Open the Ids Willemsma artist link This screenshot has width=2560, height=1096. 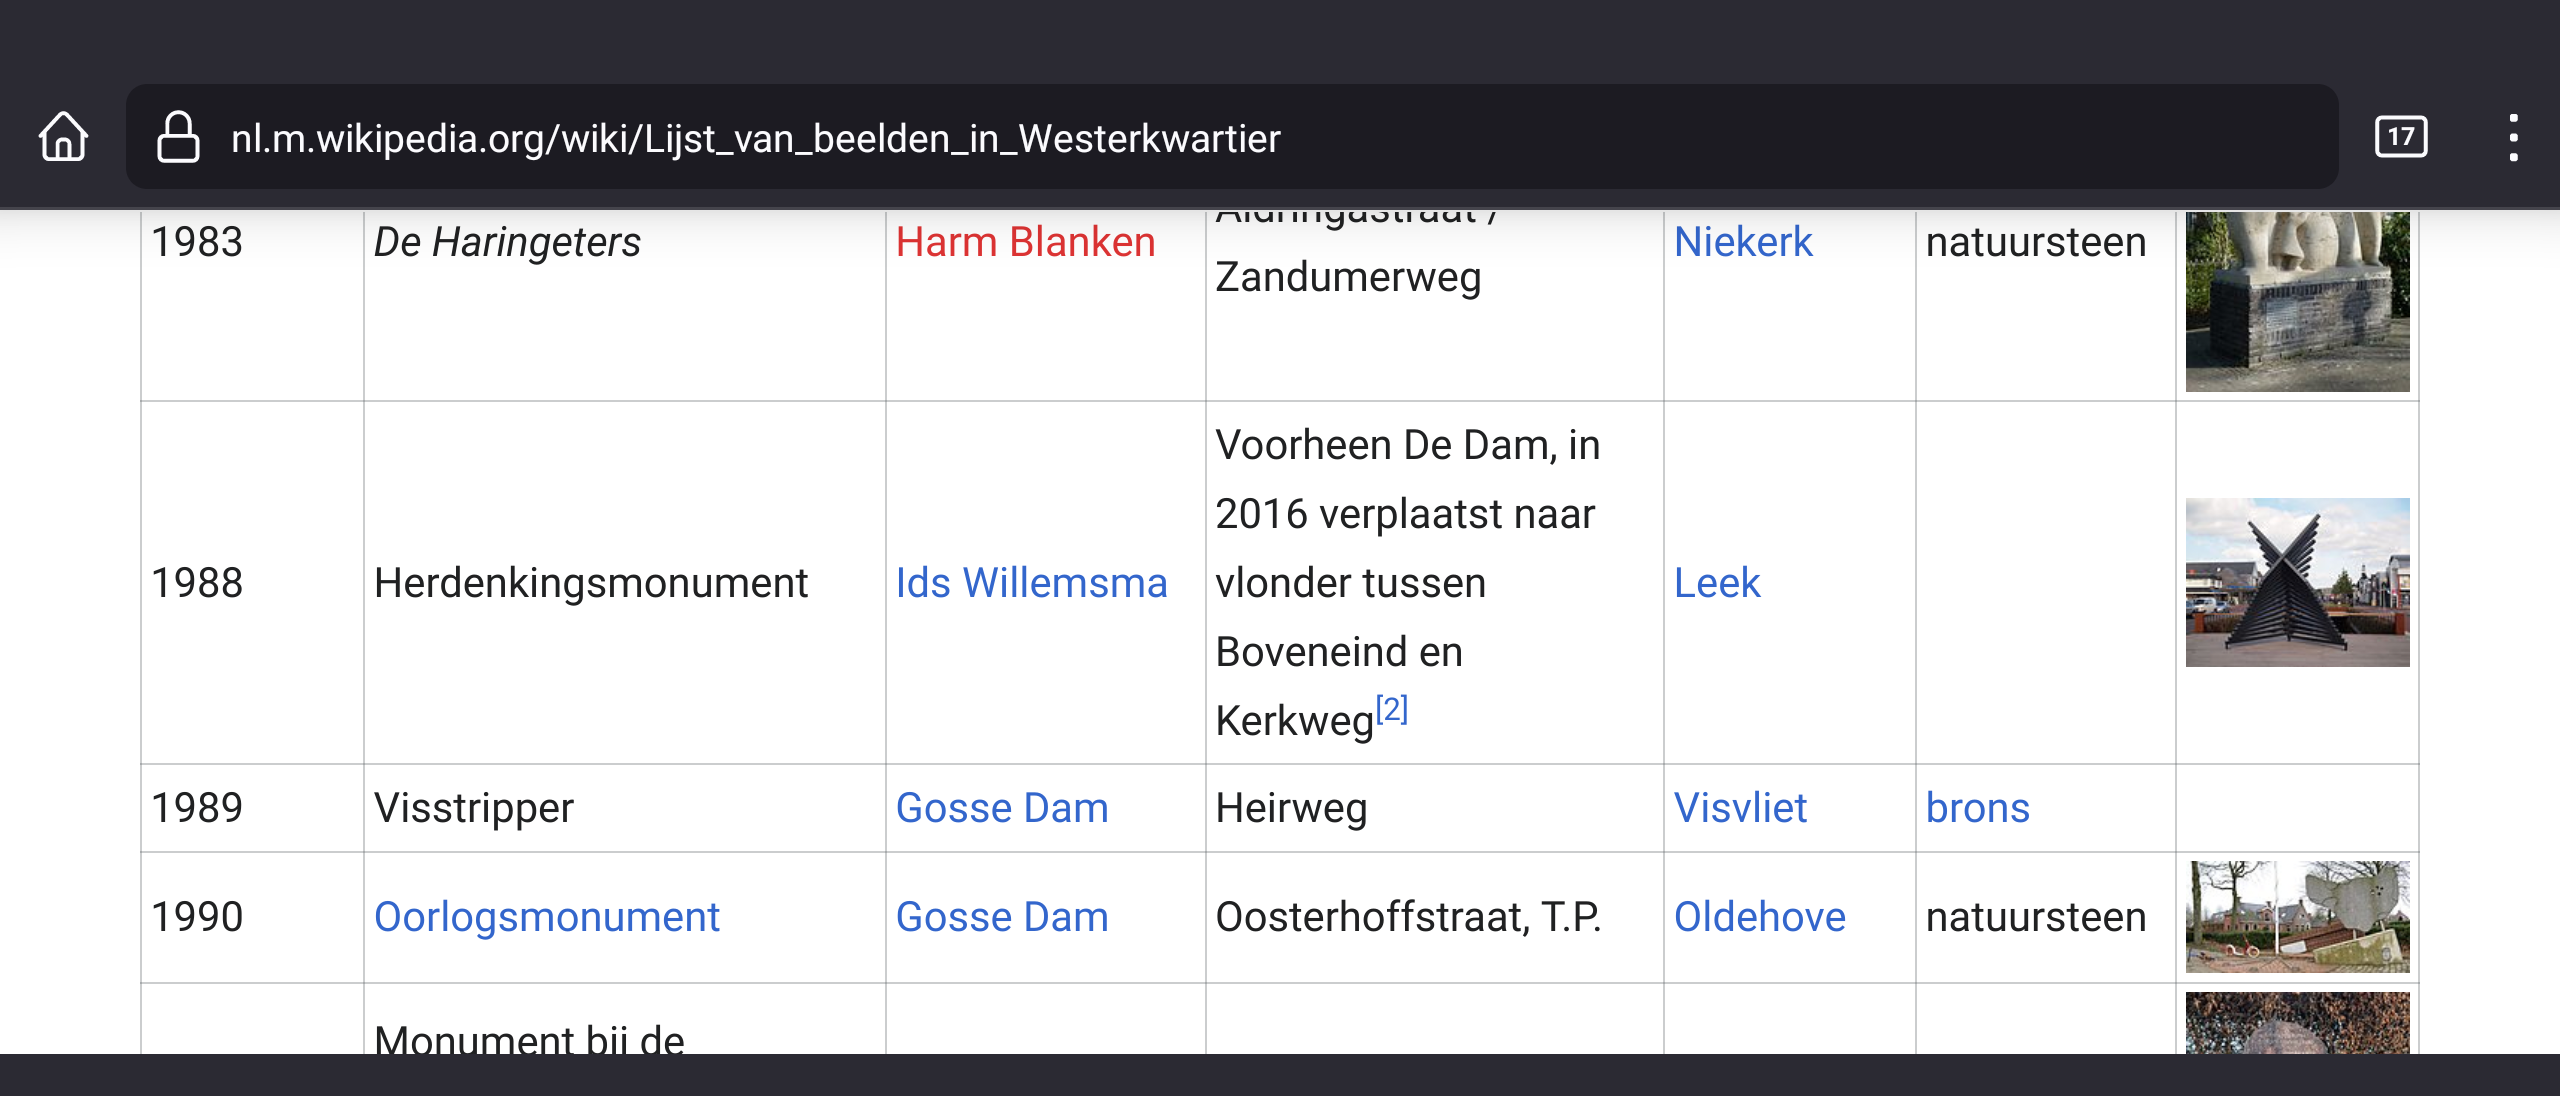coord(1031,583)
